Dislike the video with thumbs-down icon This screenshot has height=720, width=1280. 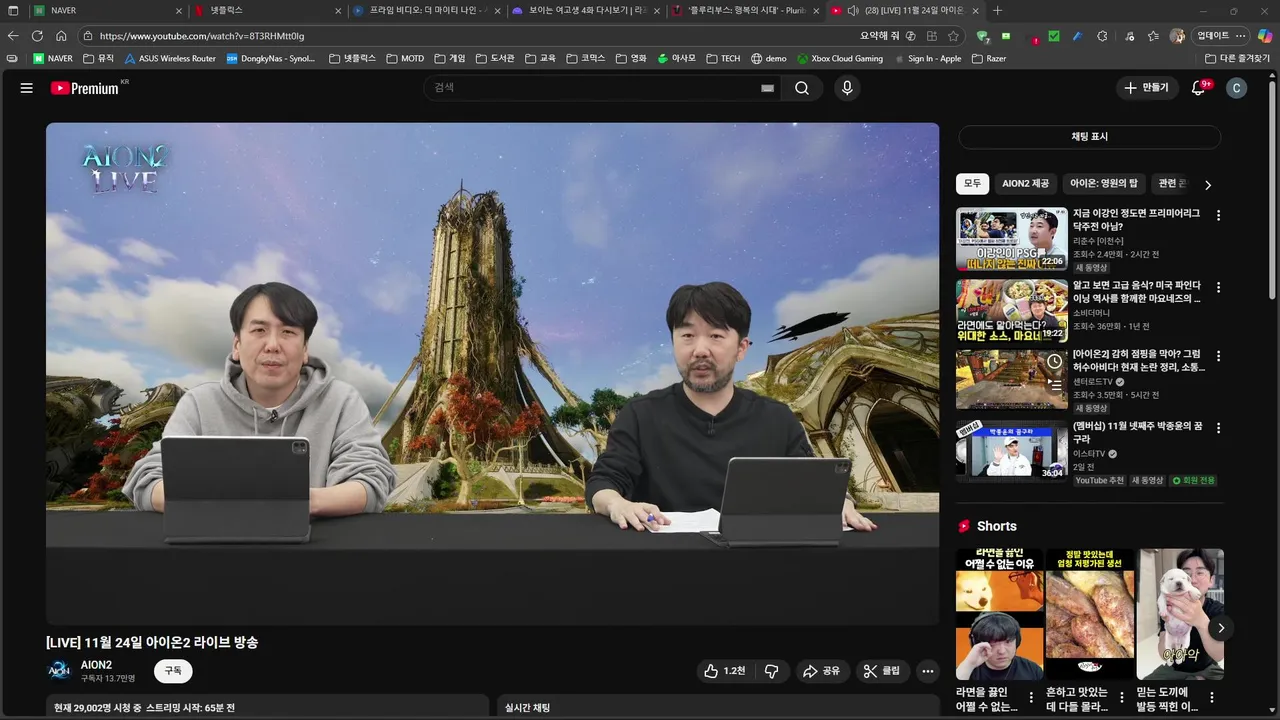pyautogui.click(x=771, y=671)
